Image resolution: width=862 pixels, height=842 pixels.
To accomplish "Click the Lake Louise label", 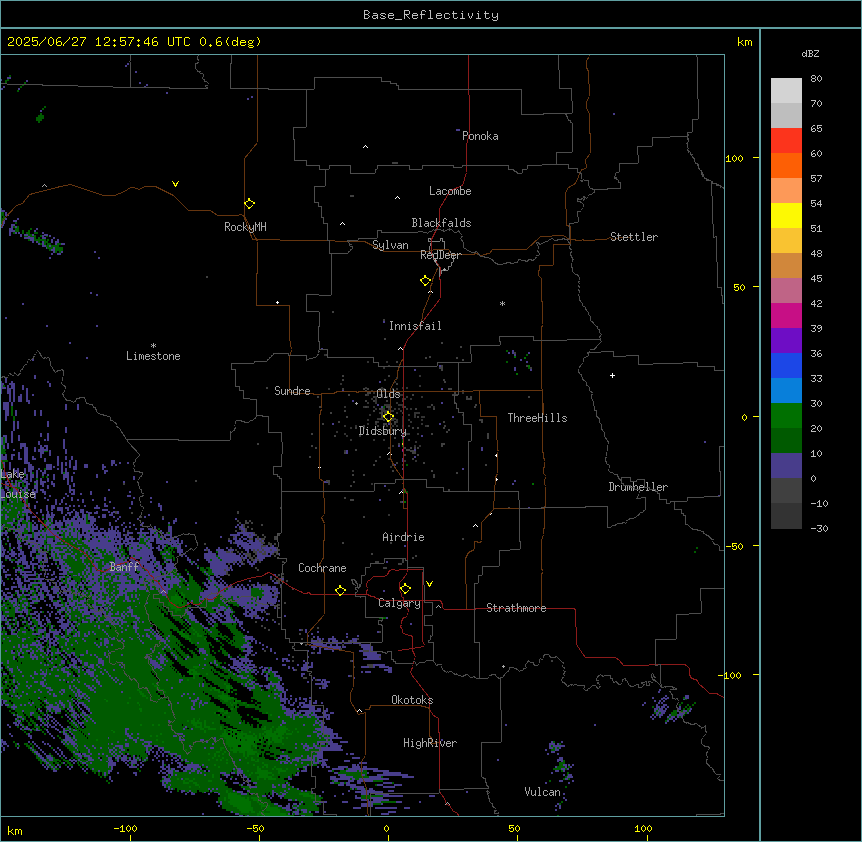I will click(x=16, y=484).
